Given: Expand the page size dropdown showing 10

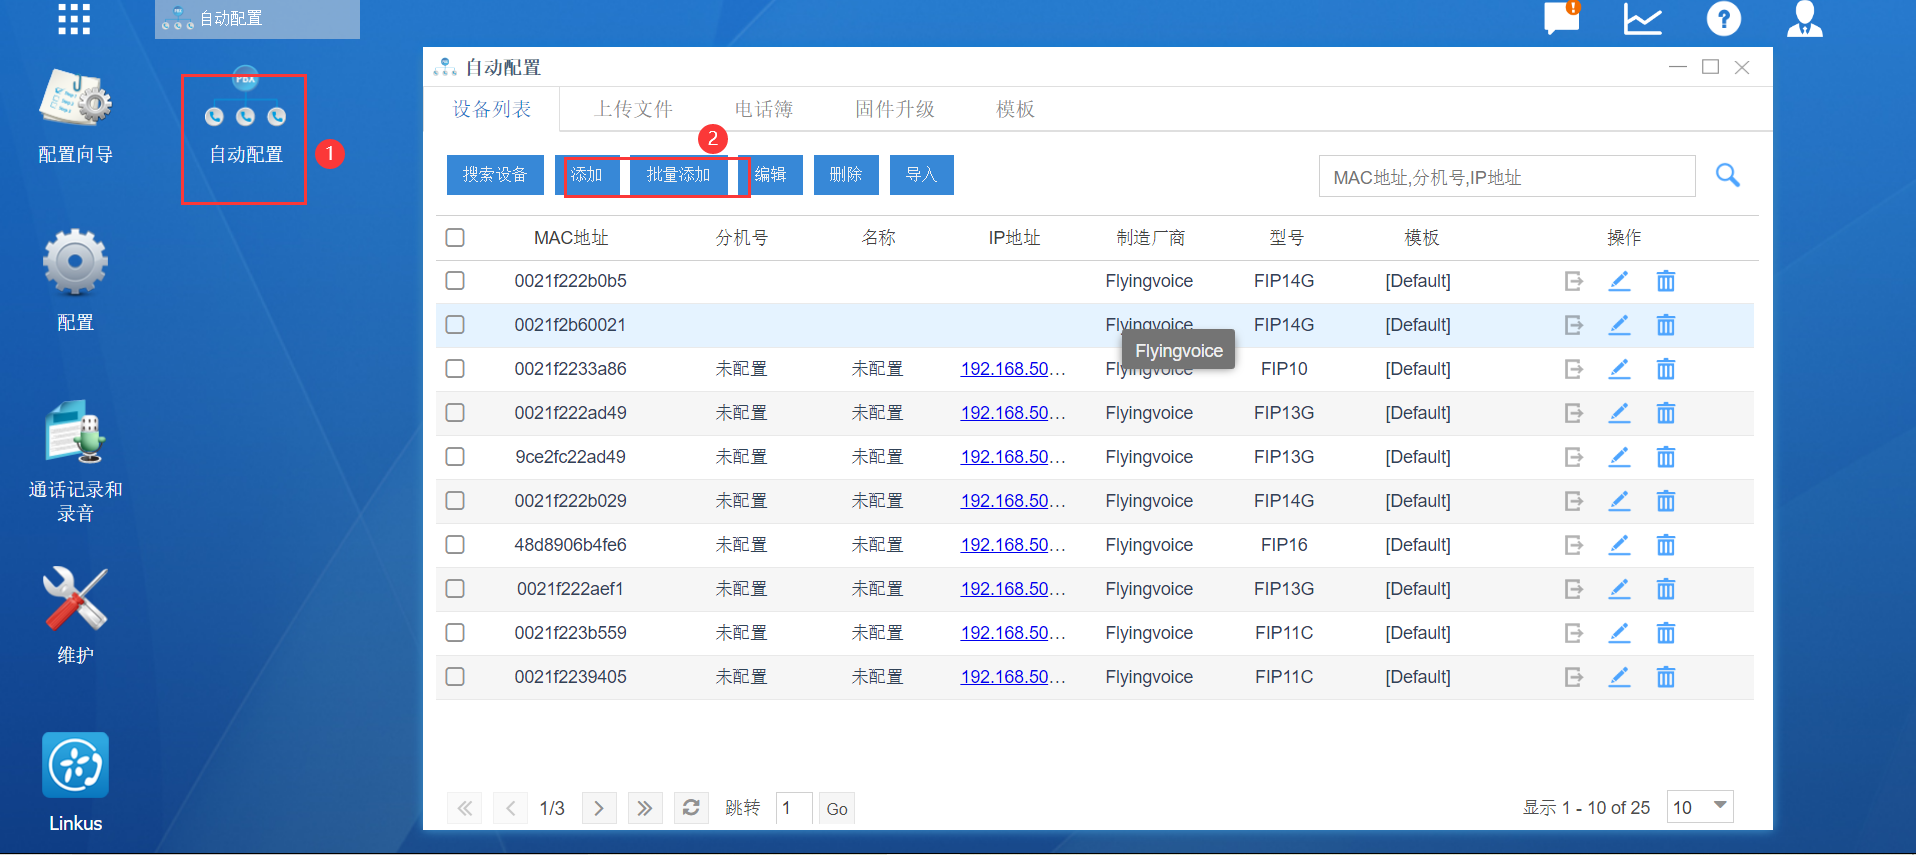Looking at the screenshot, I should tap(1700, 807).
